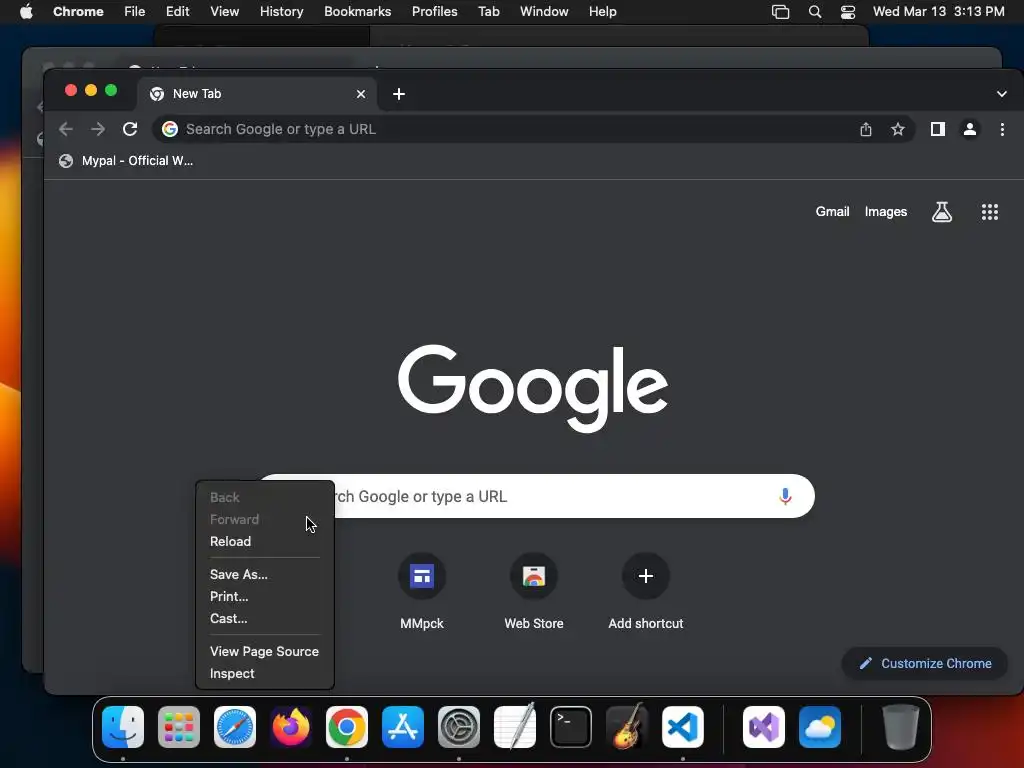Open Launchpad from the Dock
Image resolution: width=1024 pixels, height=768 pixels.
click(179, 727)
